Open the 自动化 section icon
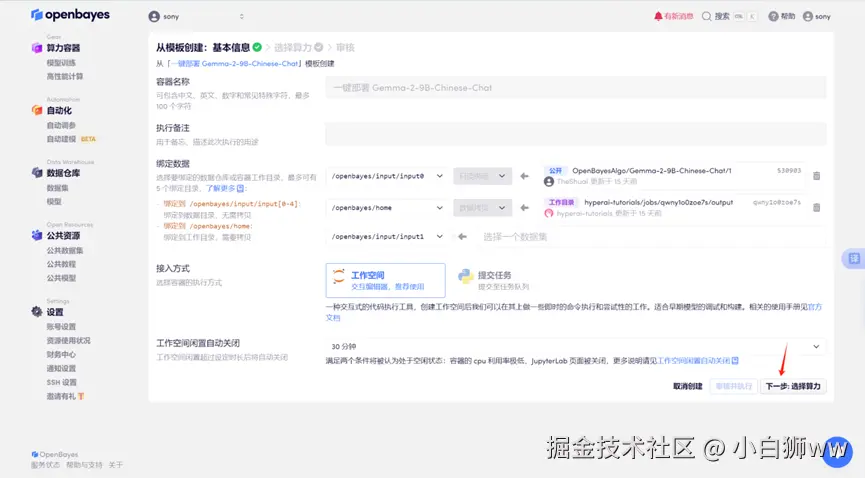This screenshot has height=478, width=865. tap(37, 110)
